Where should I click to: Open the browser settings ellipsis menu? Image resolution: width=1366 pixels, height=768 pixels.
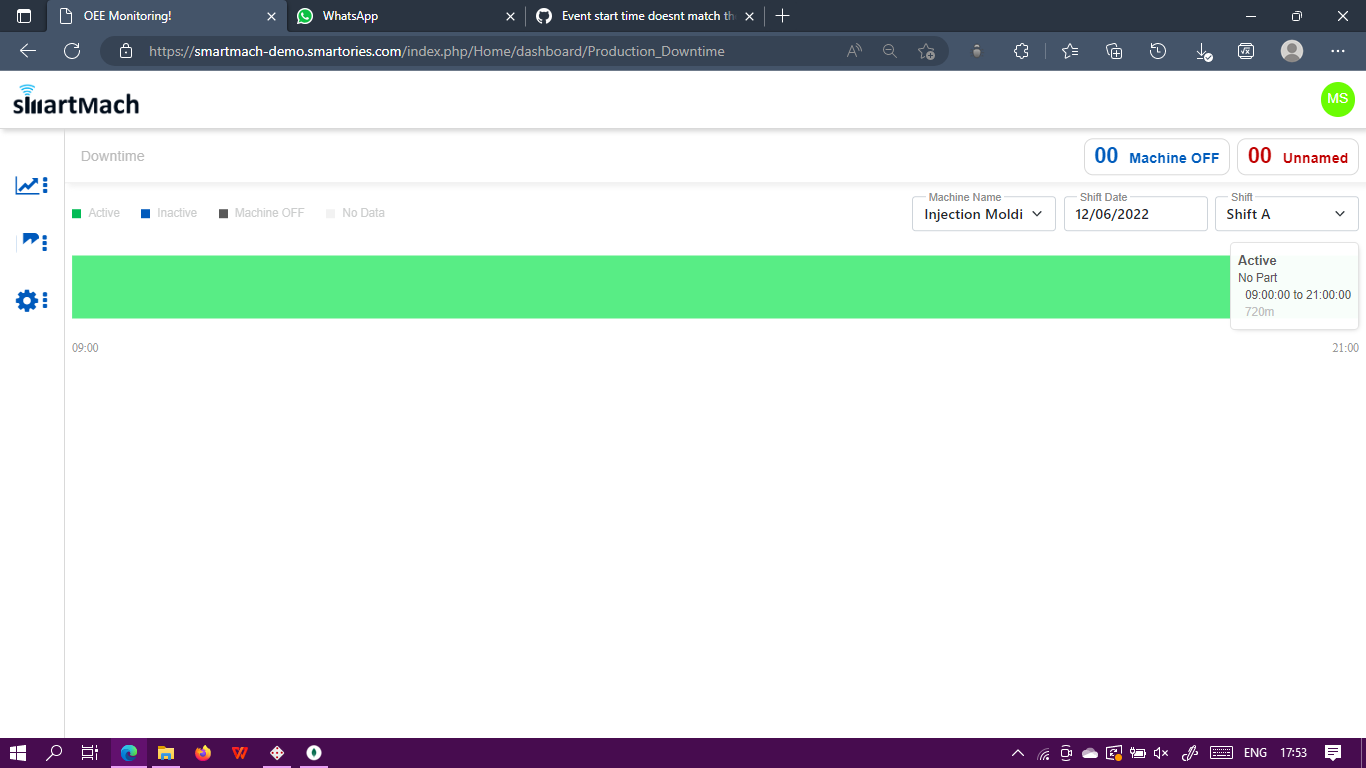pyautogui.click(x=1337, y=51)
